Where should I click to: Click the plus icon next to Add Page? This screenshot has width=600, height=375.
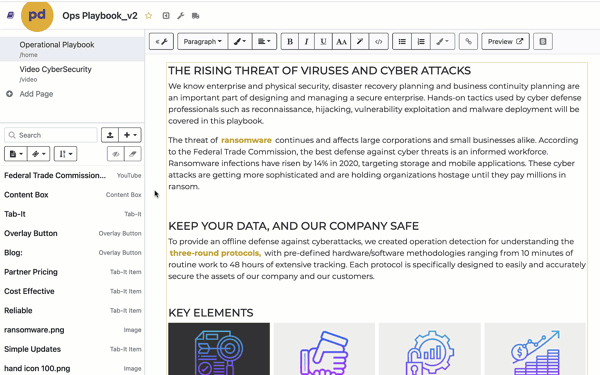click(9, 94)
